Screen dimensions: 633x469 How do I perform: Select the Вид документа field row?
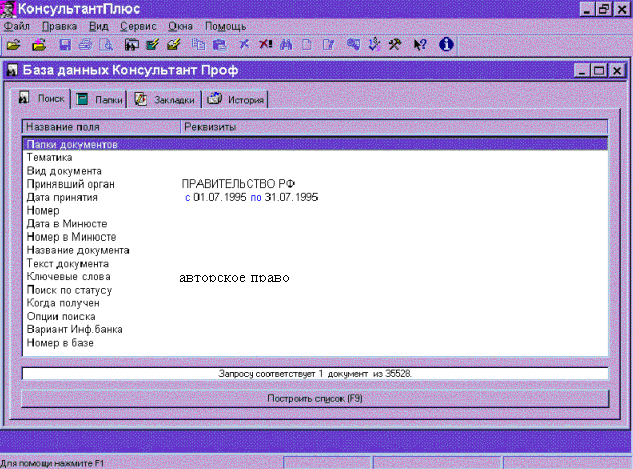click(x=315, y=171)
